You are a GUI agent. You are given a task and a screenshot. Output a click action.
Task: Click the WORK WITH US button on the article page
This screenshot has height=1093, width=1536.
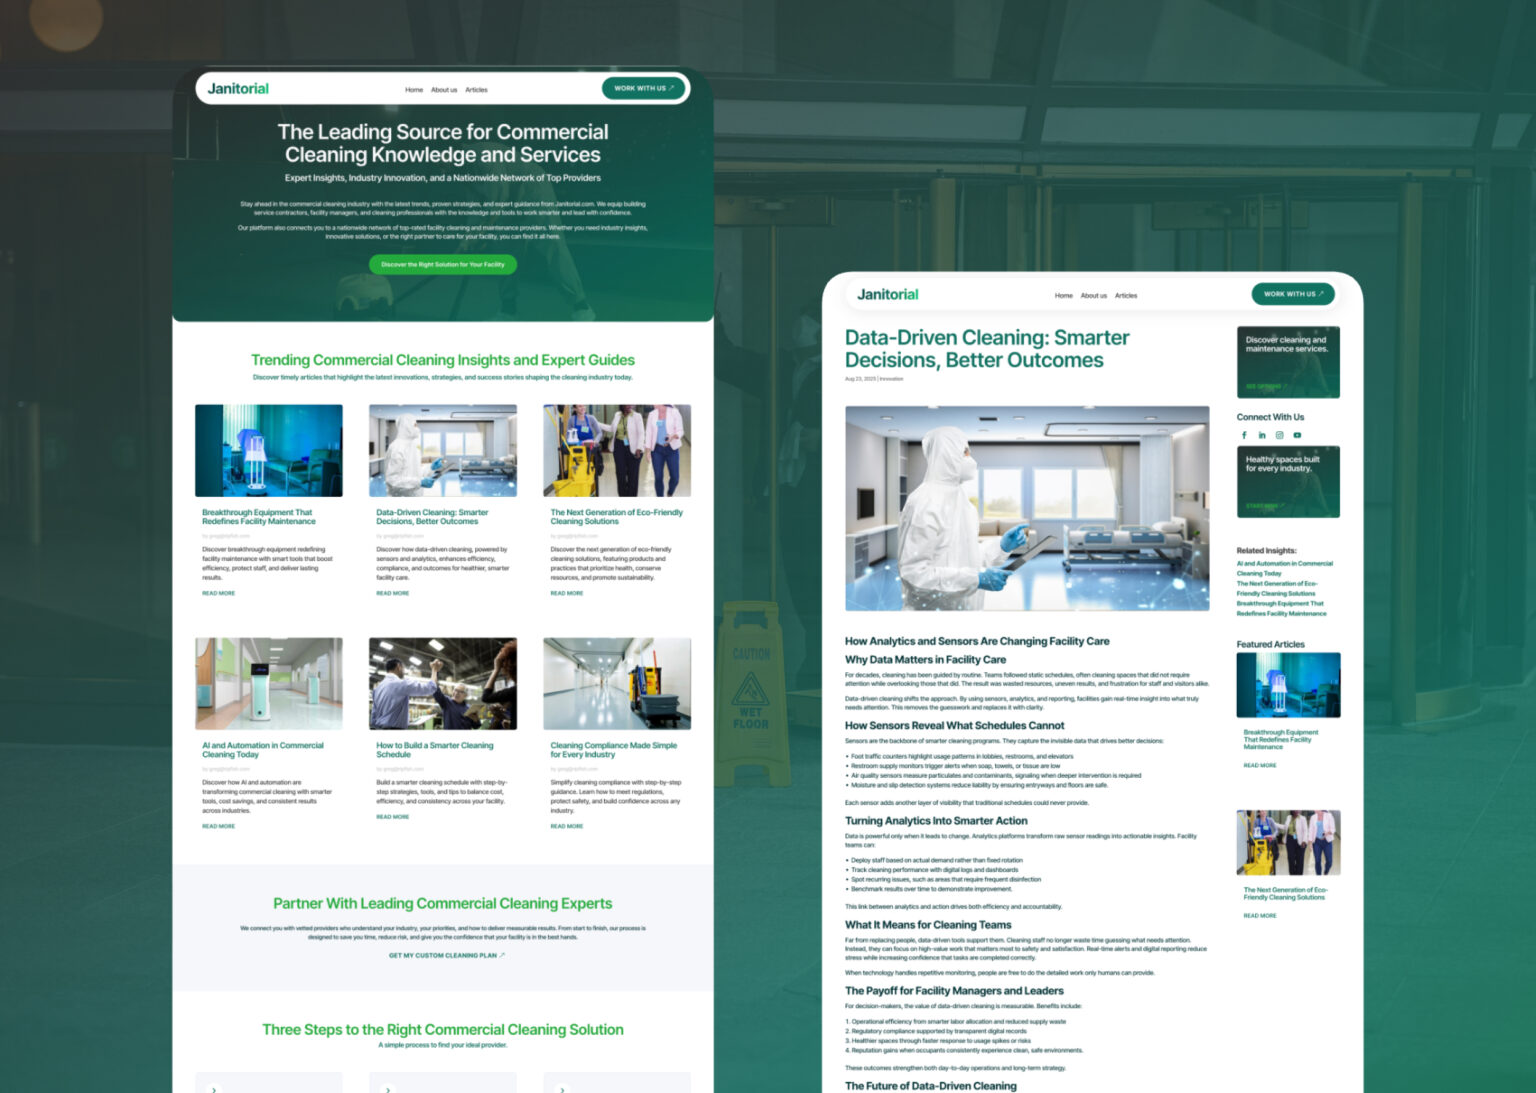point(1292,294)
